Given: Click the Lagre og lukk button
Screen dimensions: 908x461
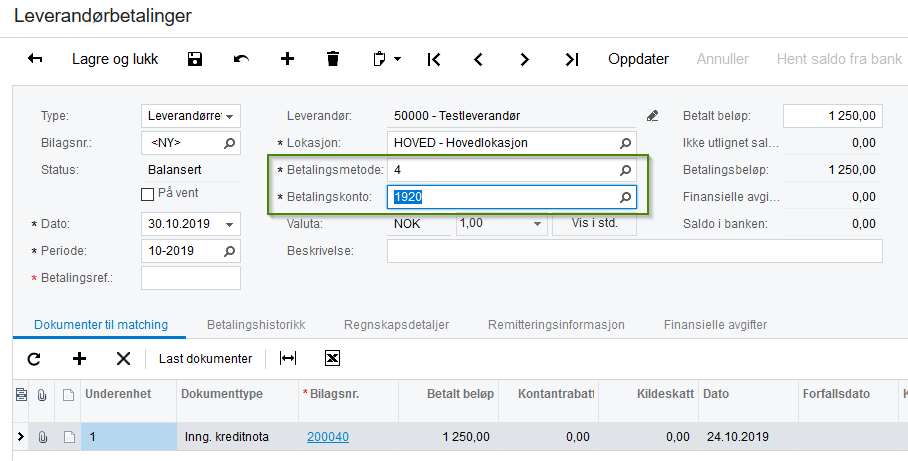Looking at the screenshot, I should tap(115, 59).
